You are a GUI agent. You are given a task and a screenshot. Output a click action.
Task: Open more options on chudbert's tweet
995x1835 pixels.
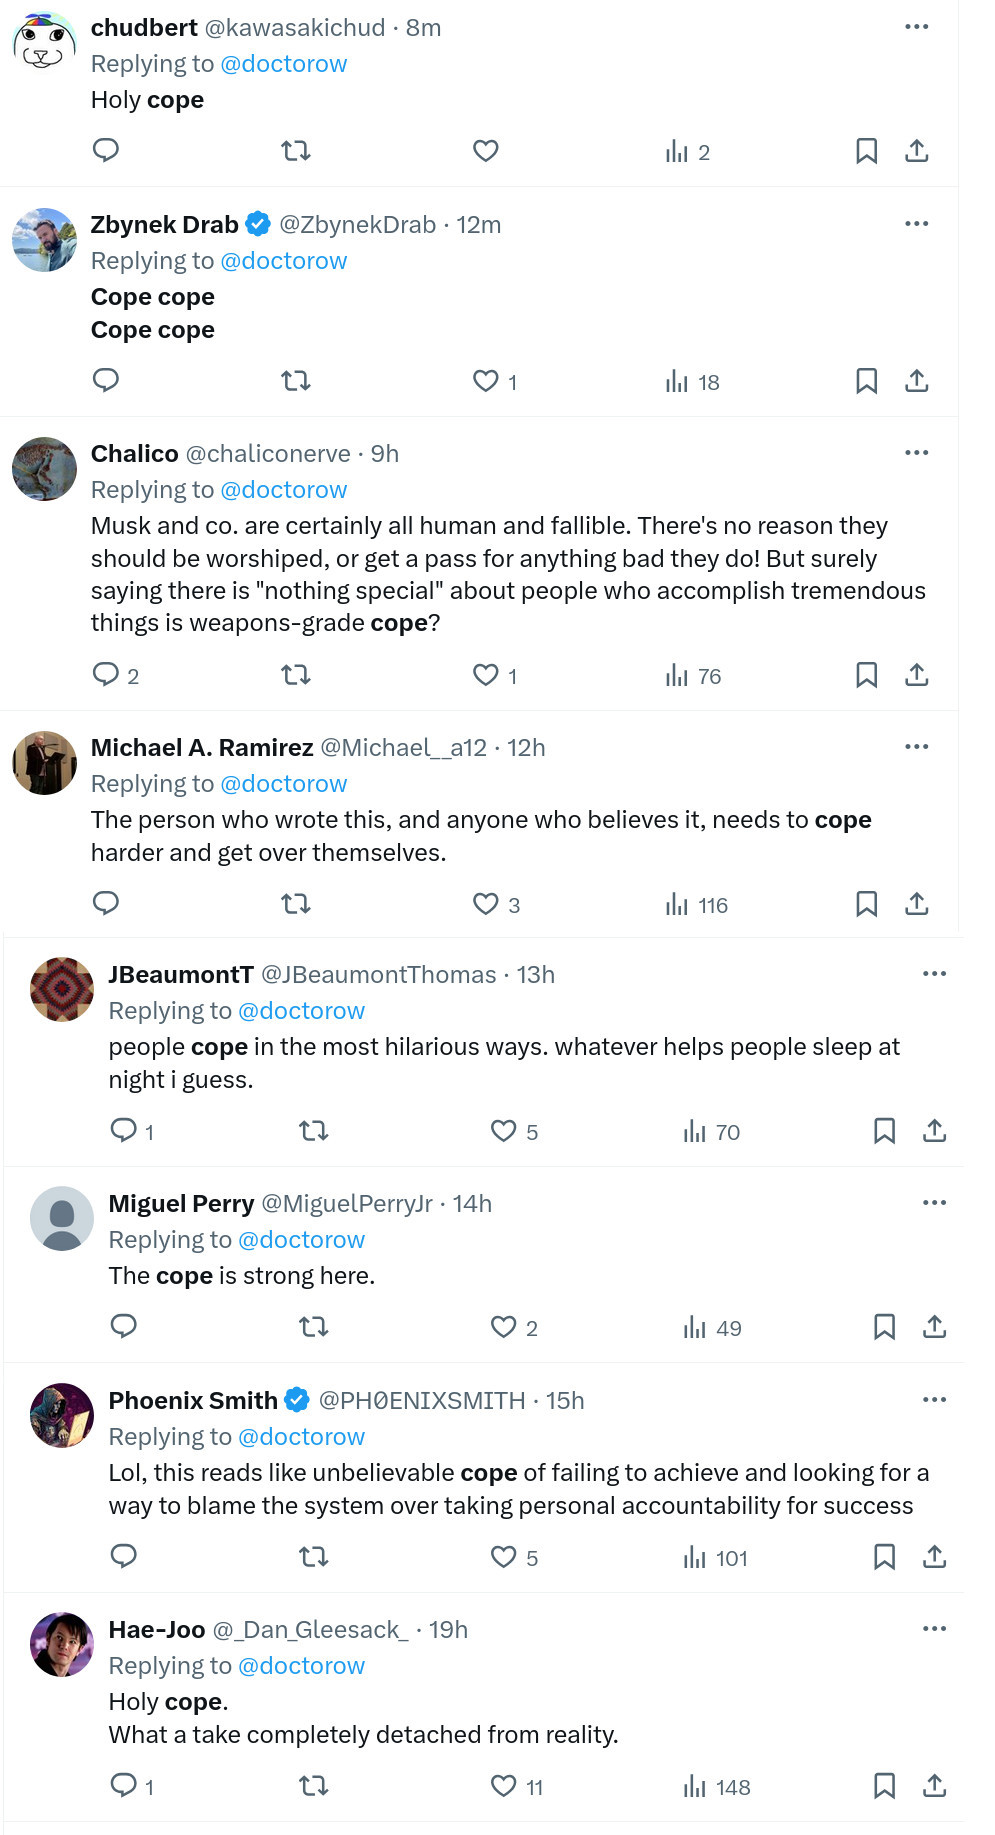pos(917,27)
